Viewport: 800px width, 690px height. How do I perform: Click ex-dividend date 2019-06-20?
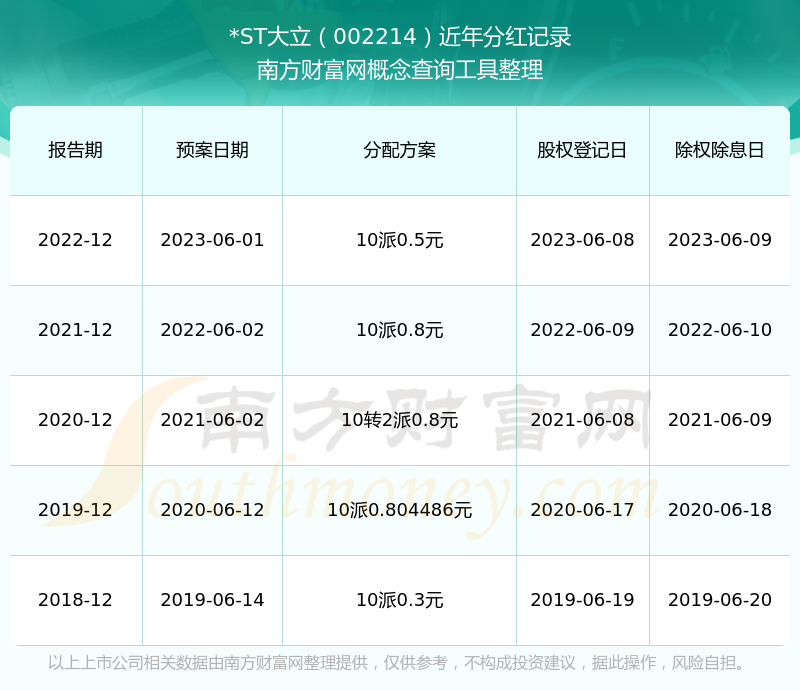719,600
